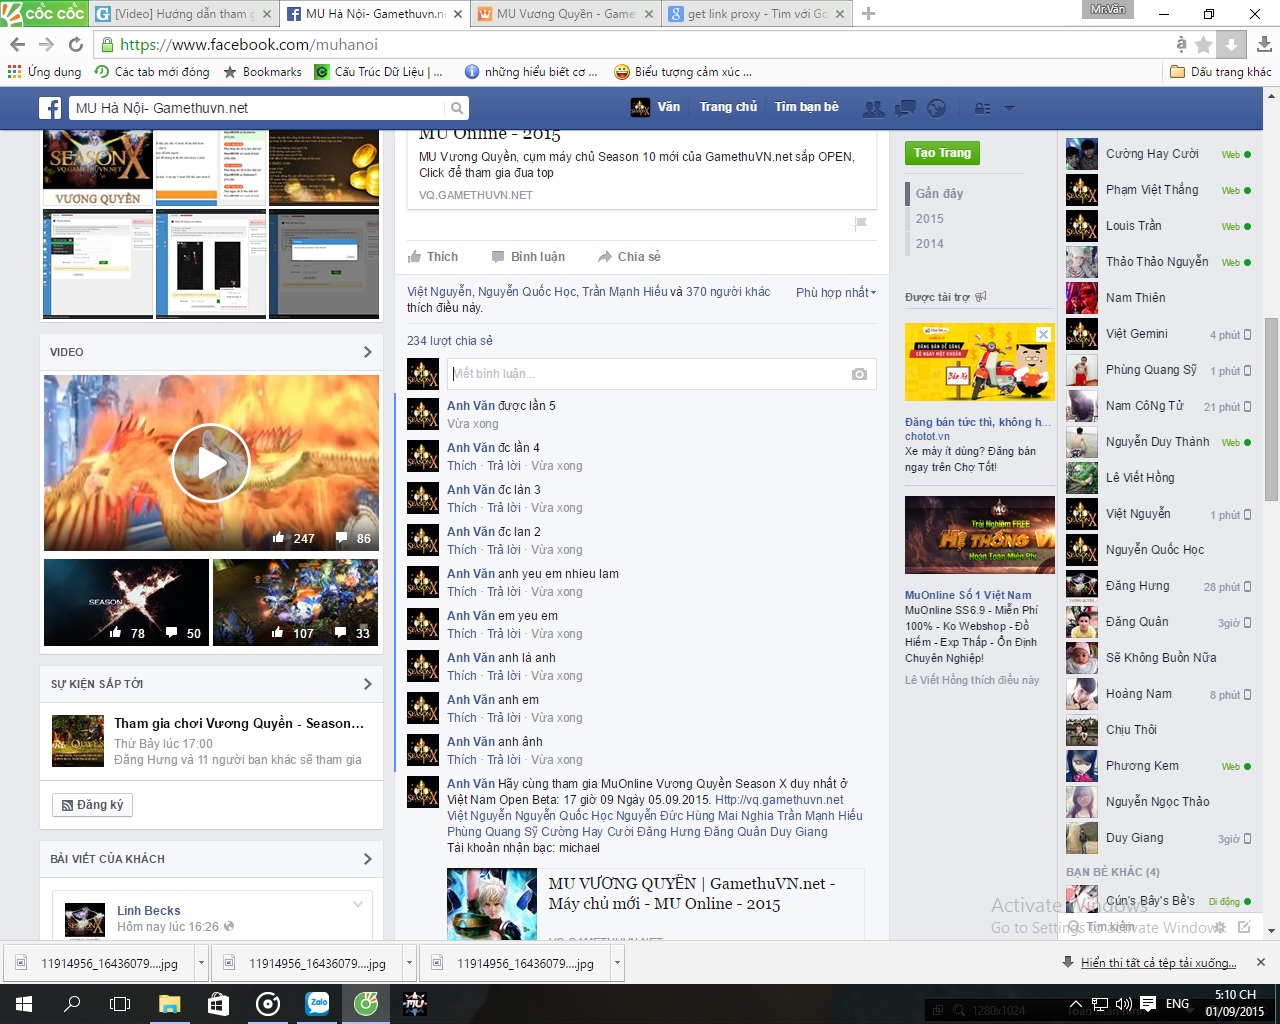Open privacy shortcuts icon
1280x1024 pixels.
(983, 108)
